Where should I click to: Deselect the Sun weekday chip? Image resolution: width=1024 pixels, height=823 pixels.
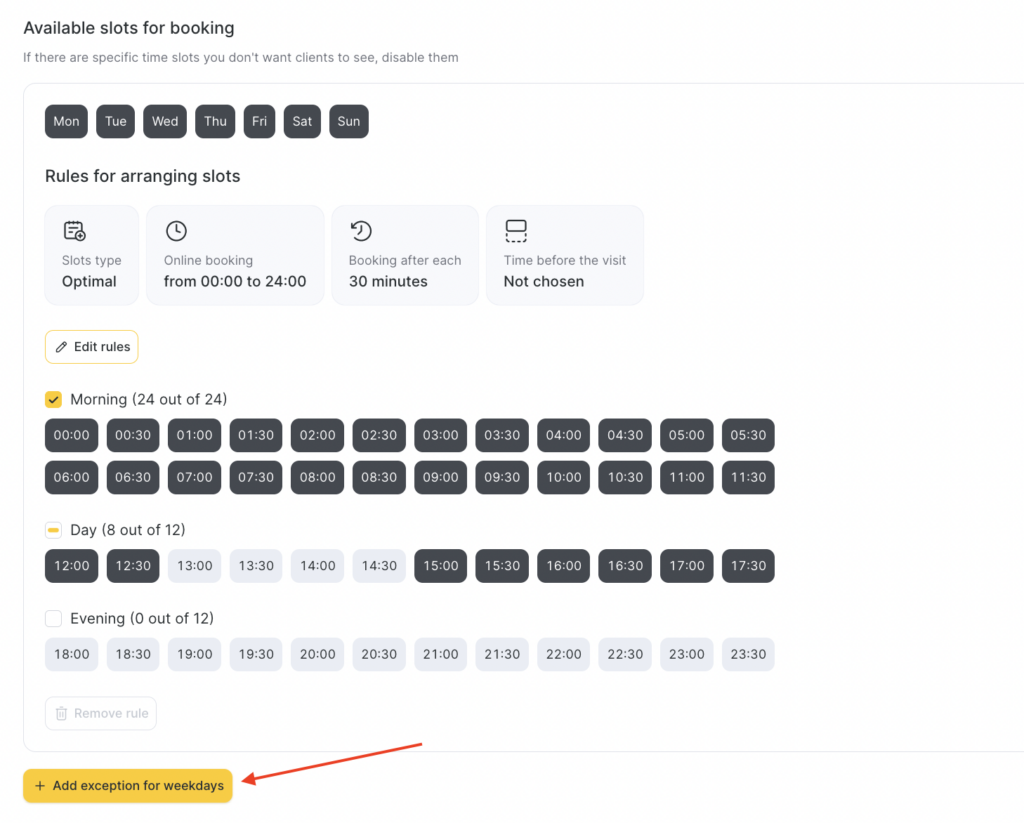tap(349, 122)
